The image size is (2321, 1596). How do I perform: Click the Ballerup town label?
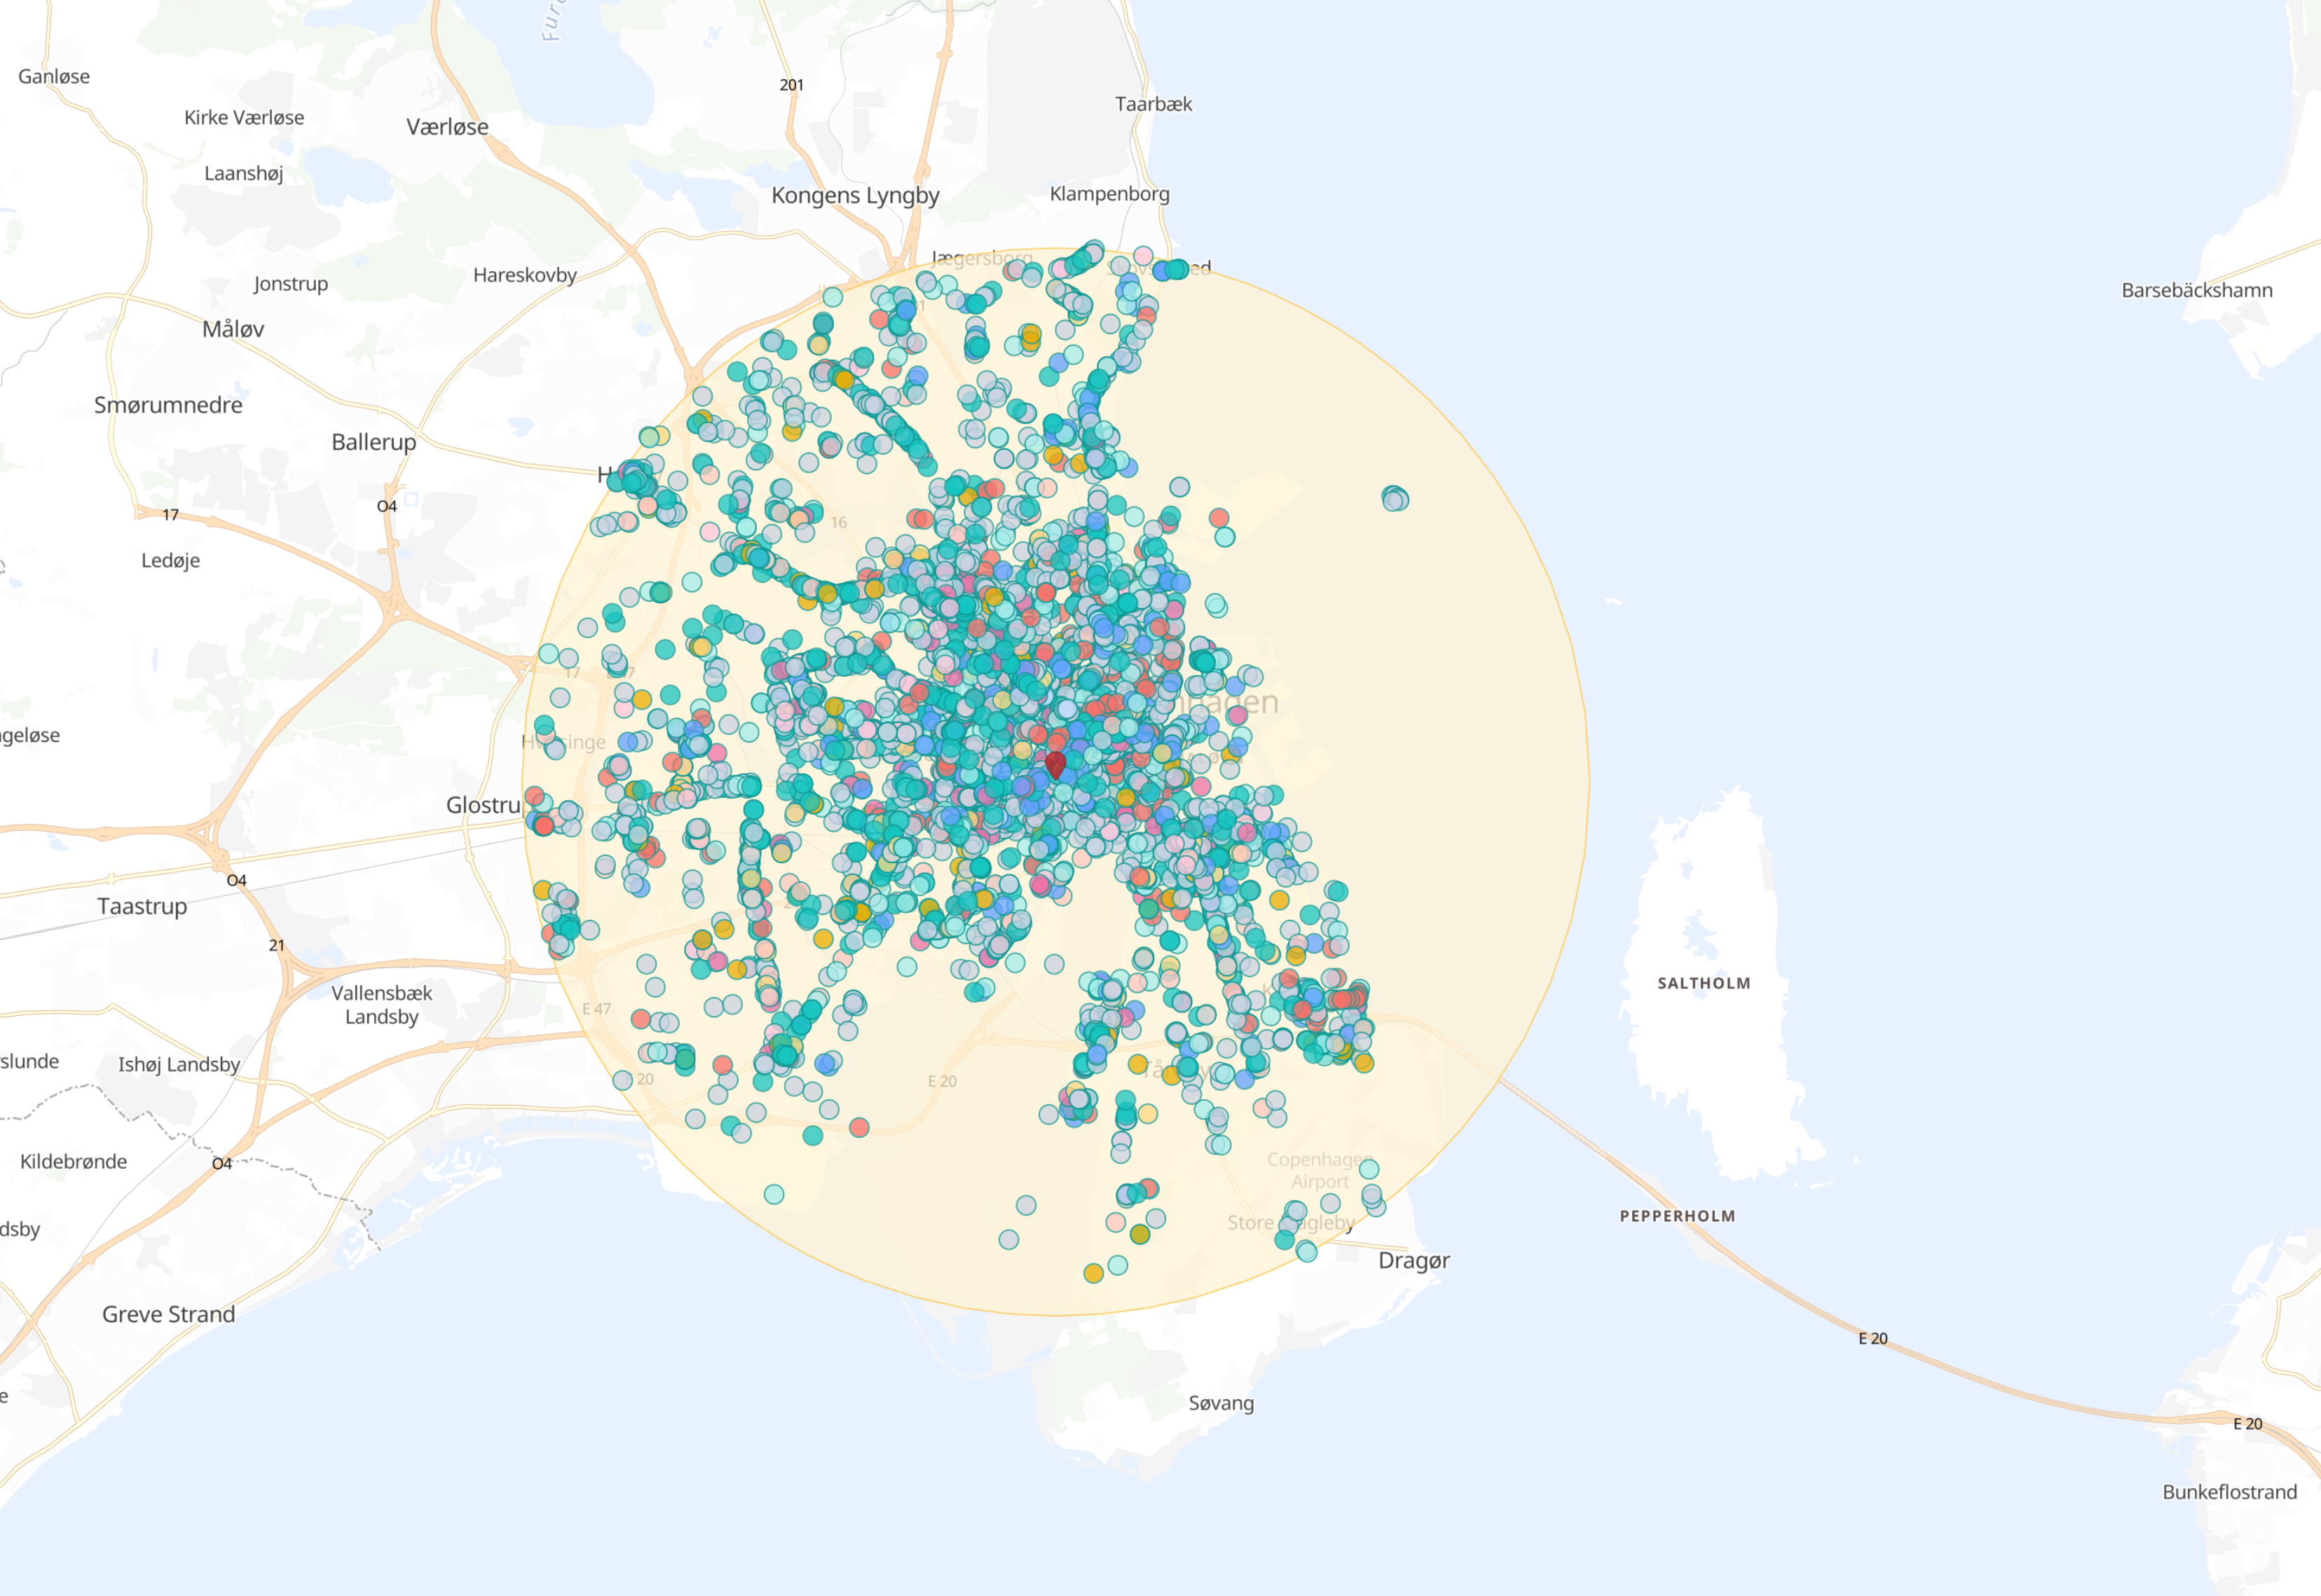pyautogui.click(x=373, y=442)
